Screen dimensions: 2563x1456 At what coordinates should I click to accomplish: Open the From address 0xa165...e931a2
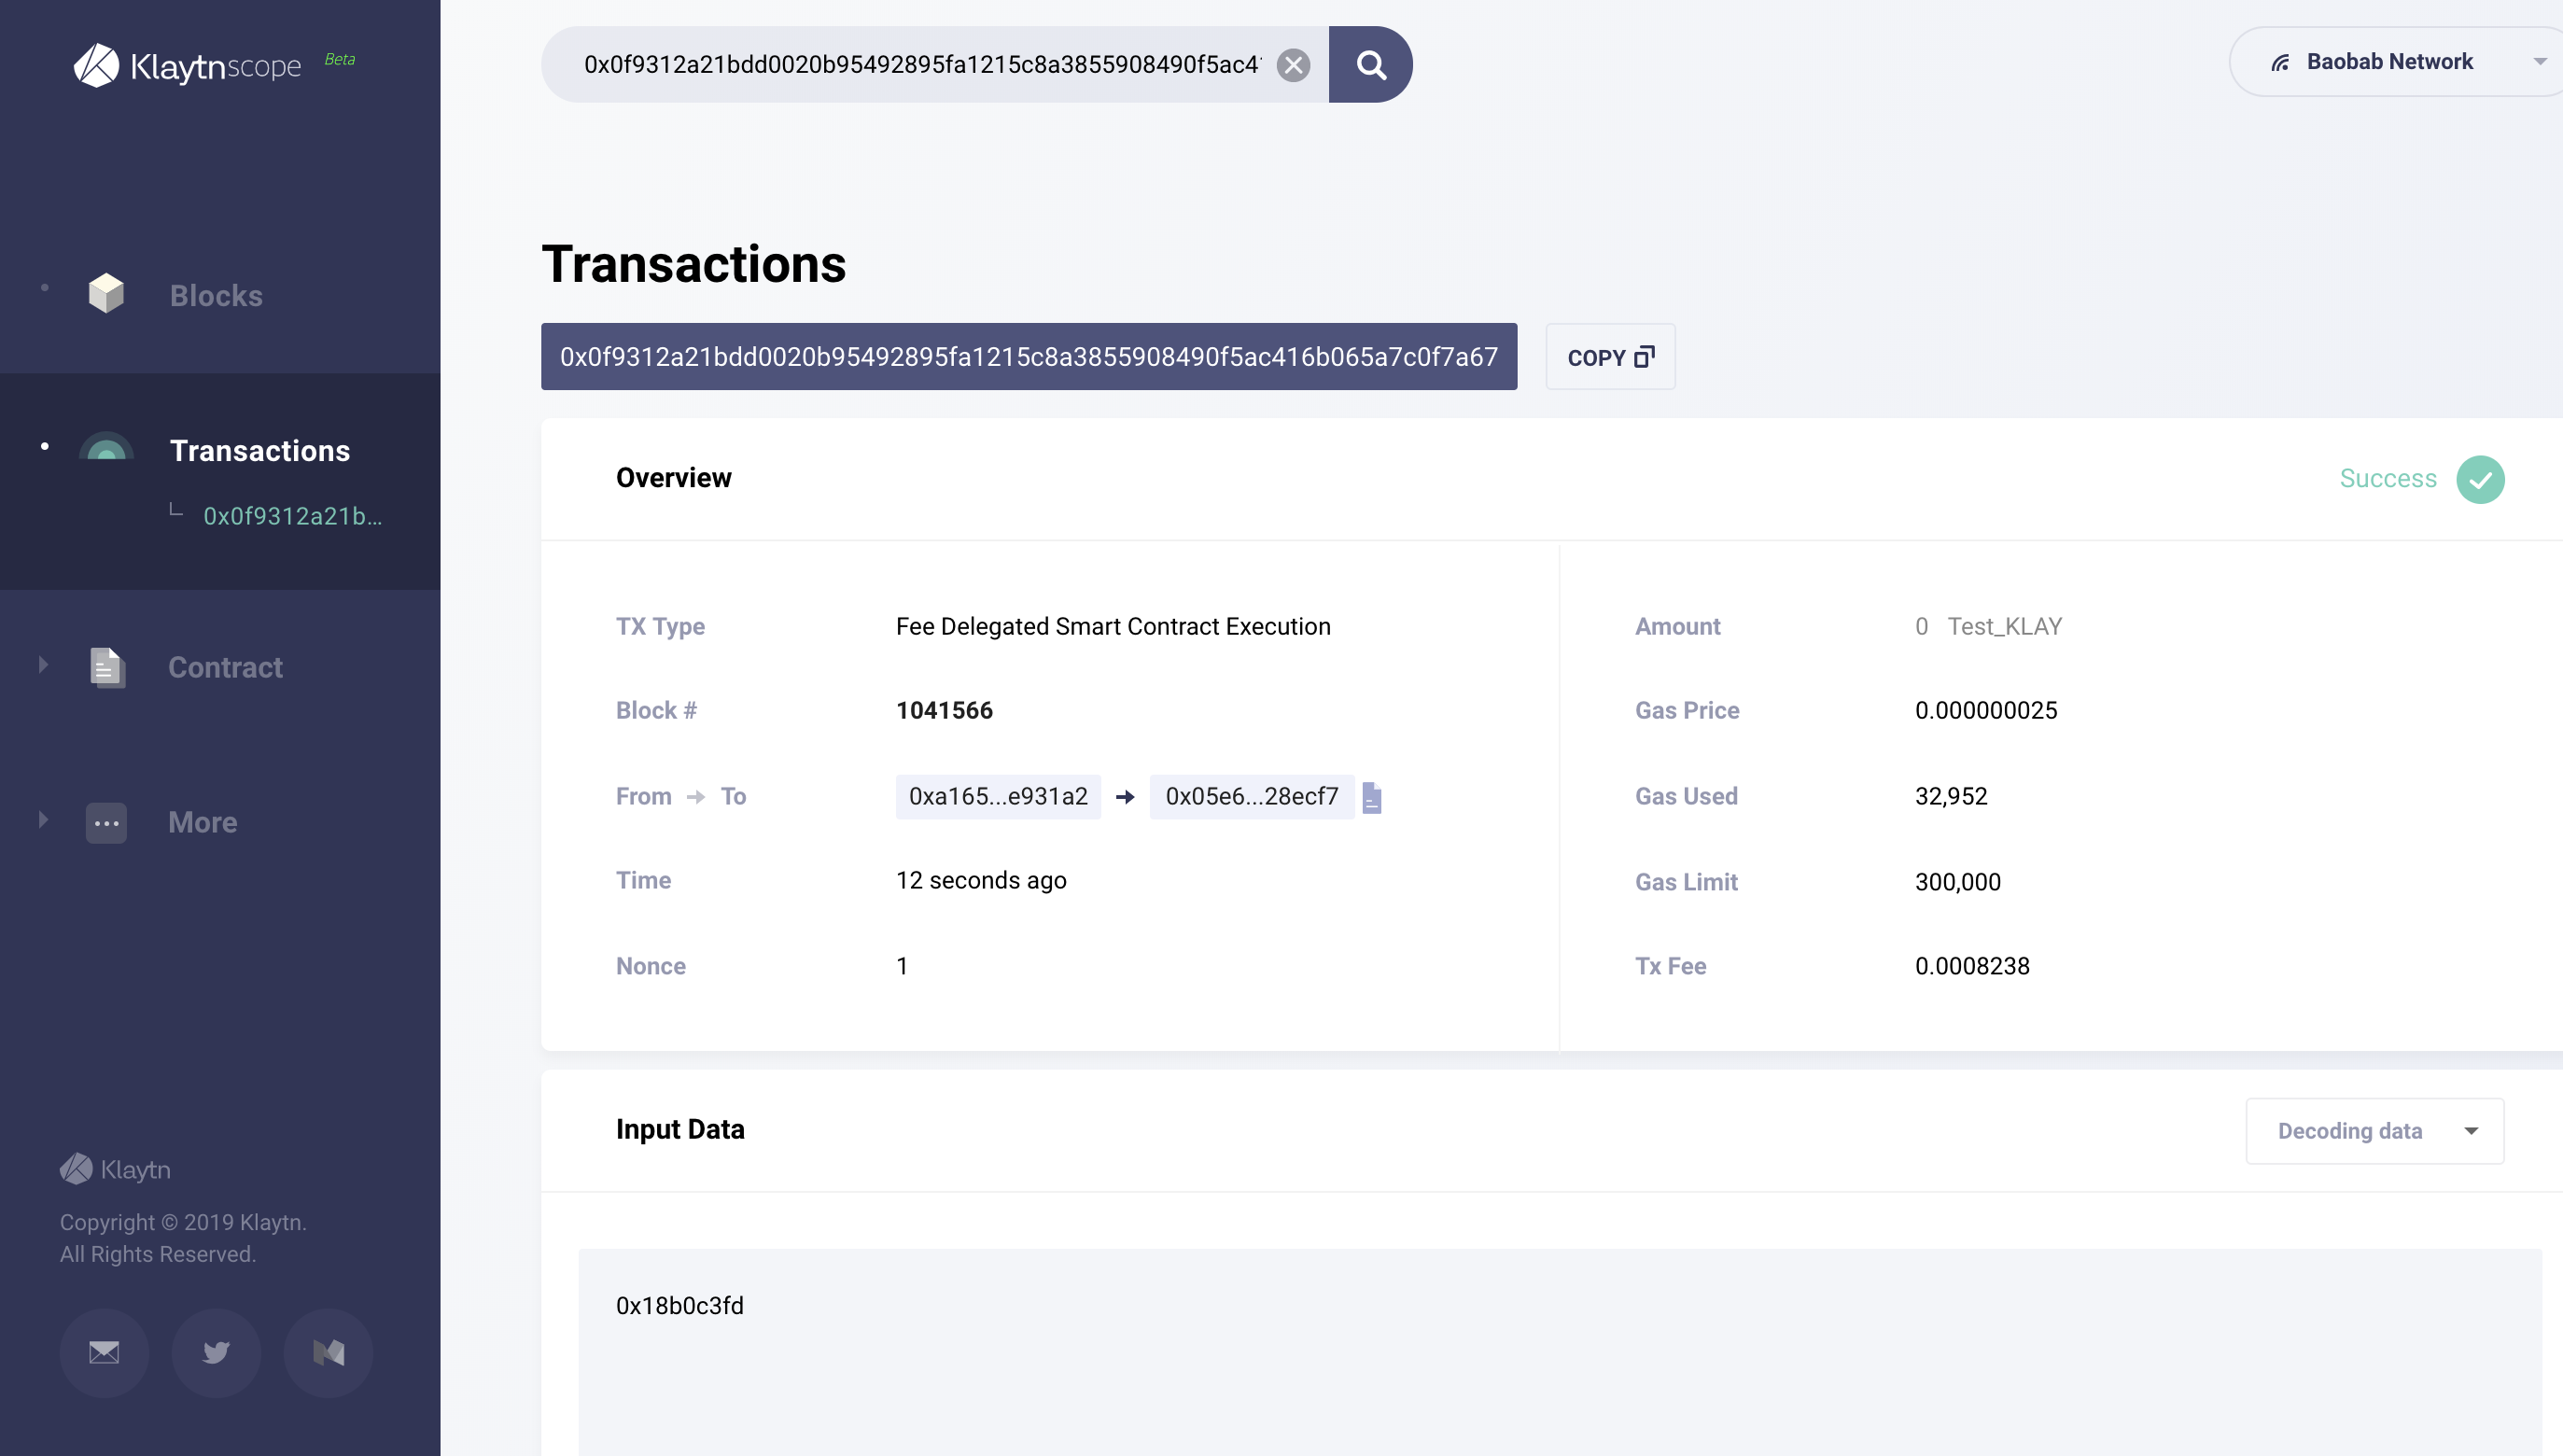[997, 797]
